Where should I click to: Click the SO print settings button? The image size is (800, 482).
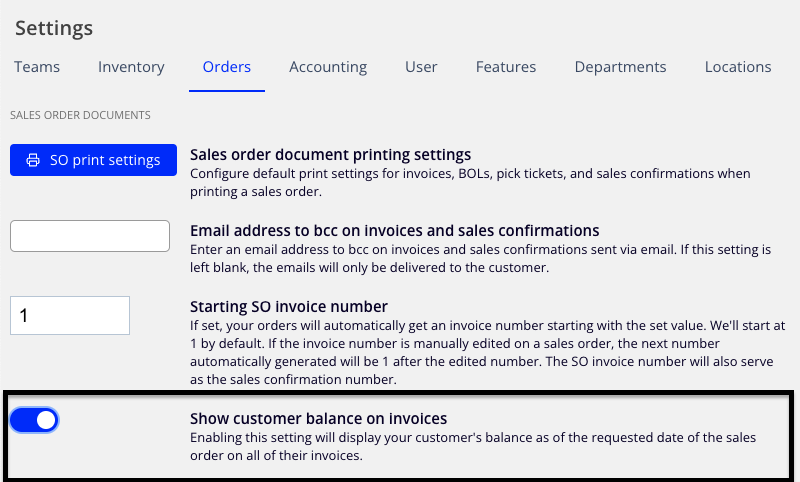point(93,160)
